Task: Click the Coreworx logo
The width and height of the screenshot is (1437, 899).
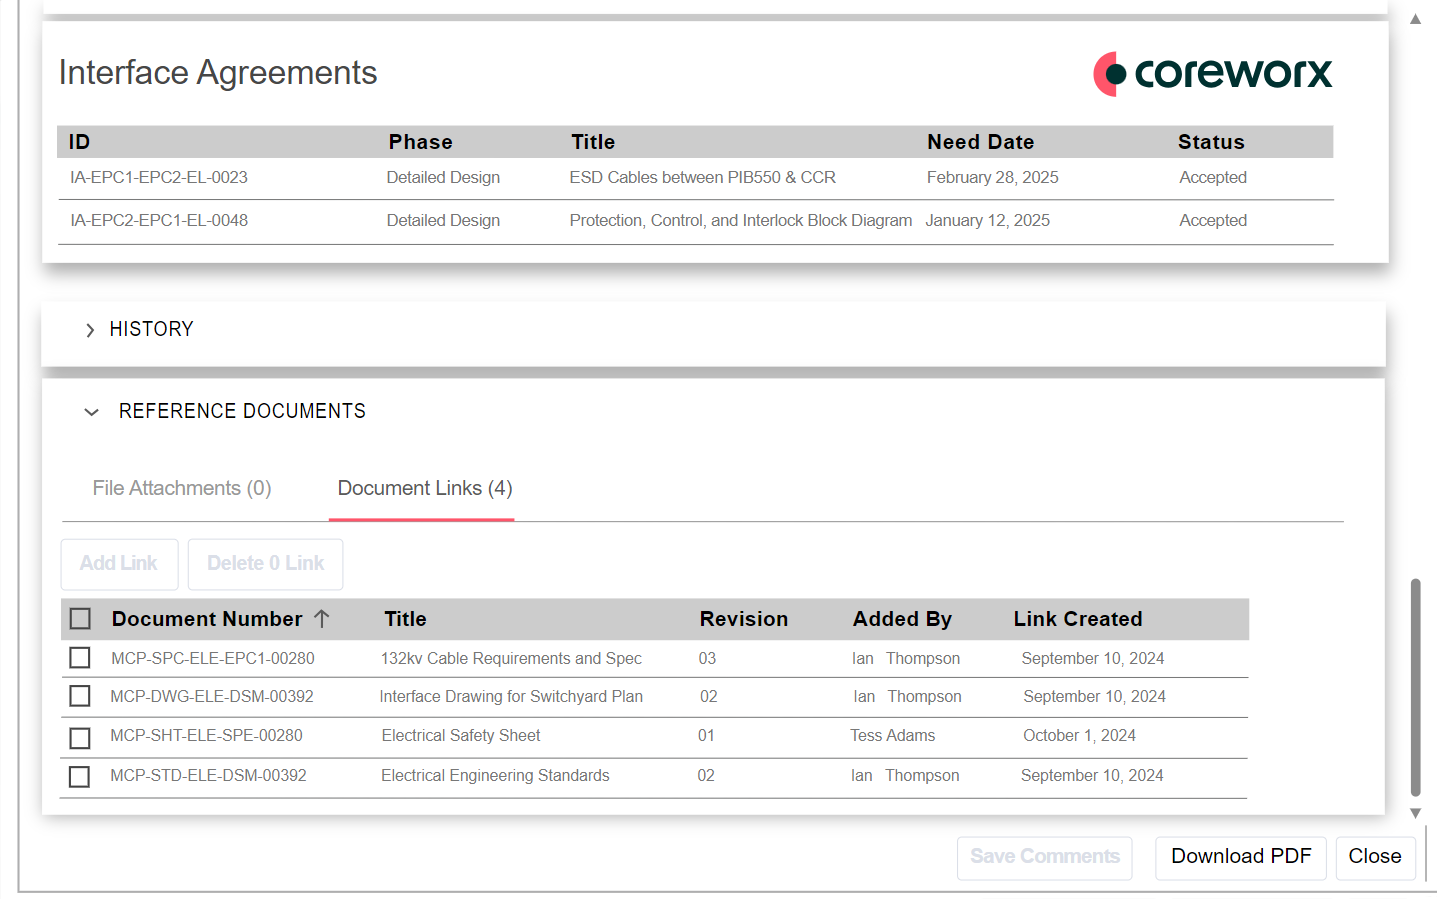Action: [x=1212, y=73]
